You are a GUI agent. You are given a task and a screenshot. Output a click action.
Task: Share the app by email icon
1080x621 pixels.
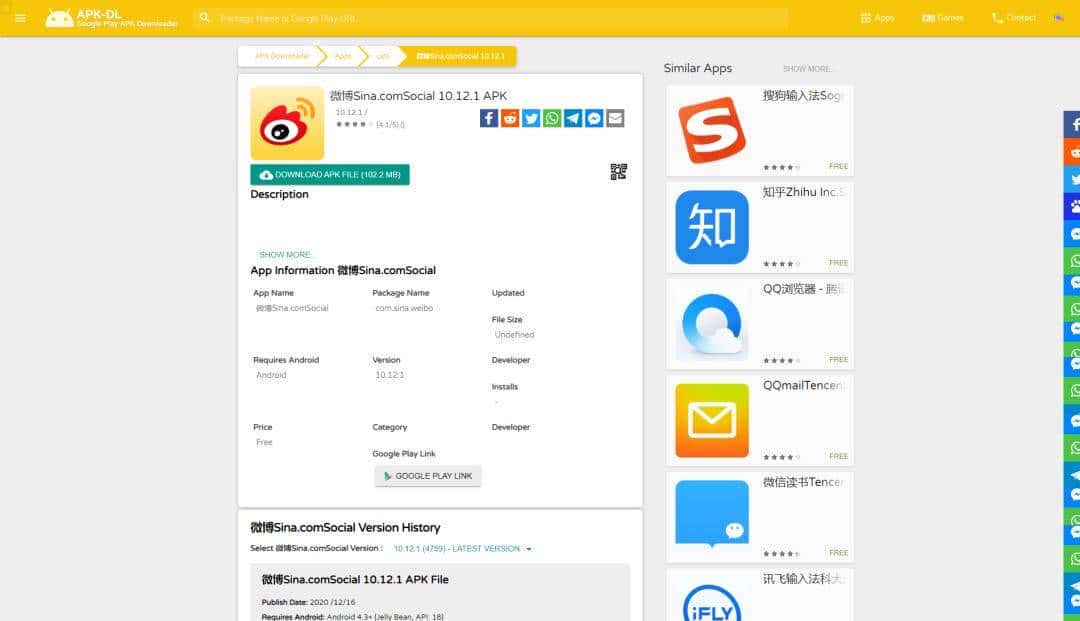[x=615, y=117]
